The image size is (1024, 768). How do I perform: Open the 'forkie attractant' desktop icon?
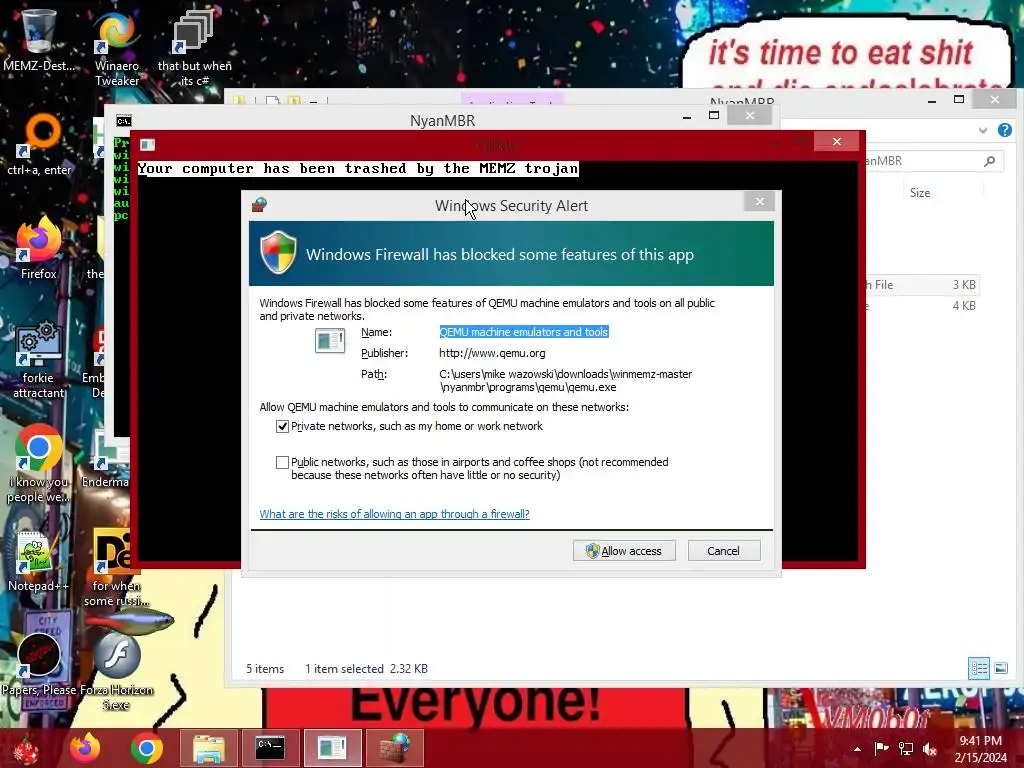(39, 359)
